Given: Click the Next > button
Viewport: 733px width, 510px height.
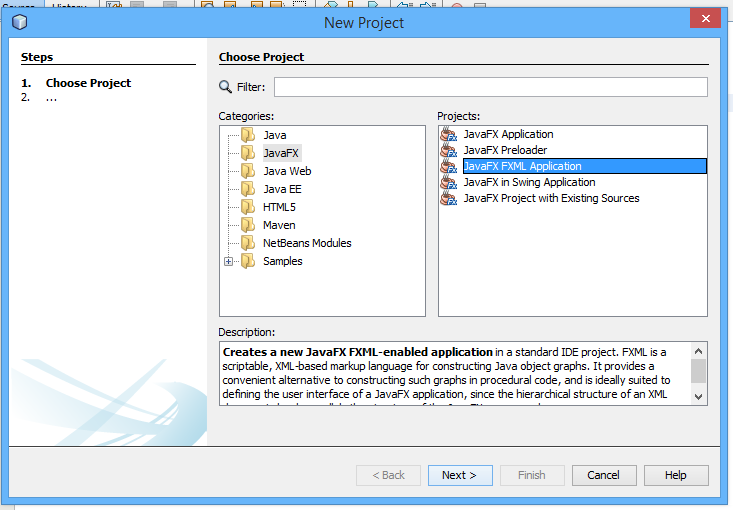Looking at the screenshot, I should pyautogui.click(x=460, y=475).
